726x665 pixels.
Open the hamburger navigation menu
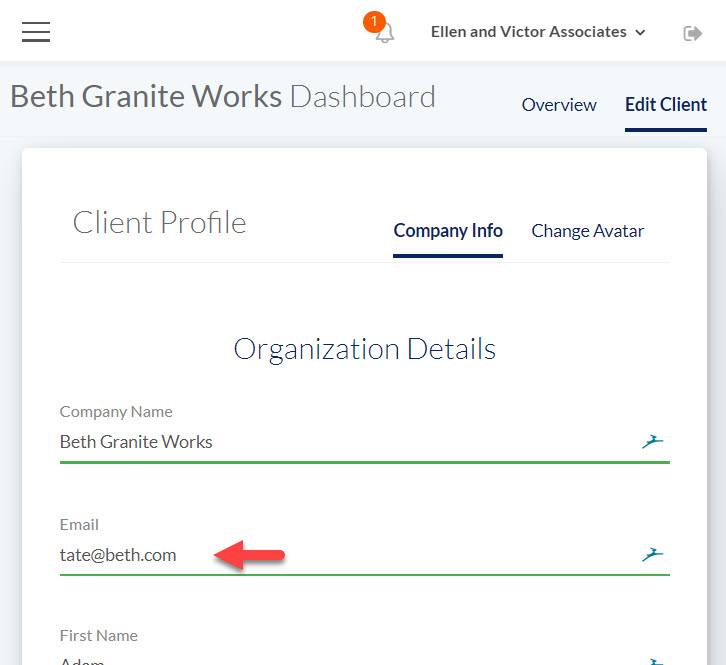pos(36,32)
